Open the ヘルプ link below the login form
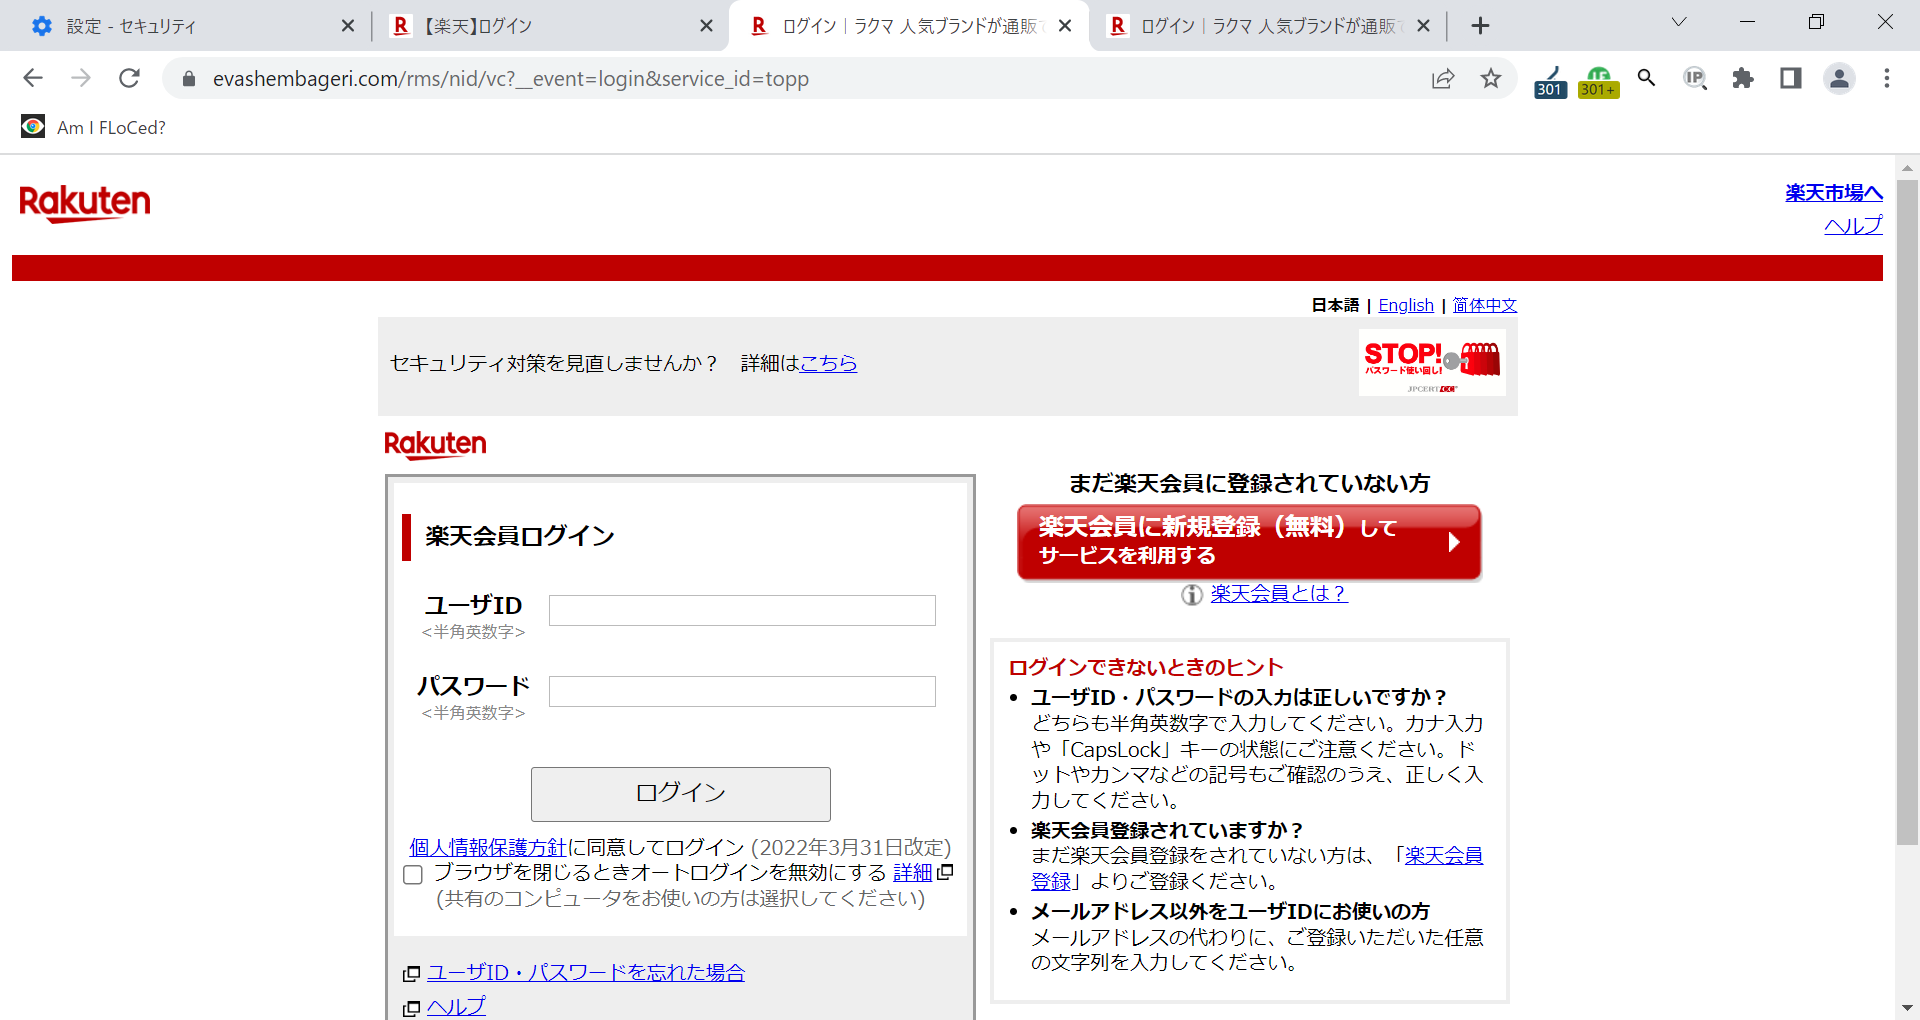 click(456, 1006)
